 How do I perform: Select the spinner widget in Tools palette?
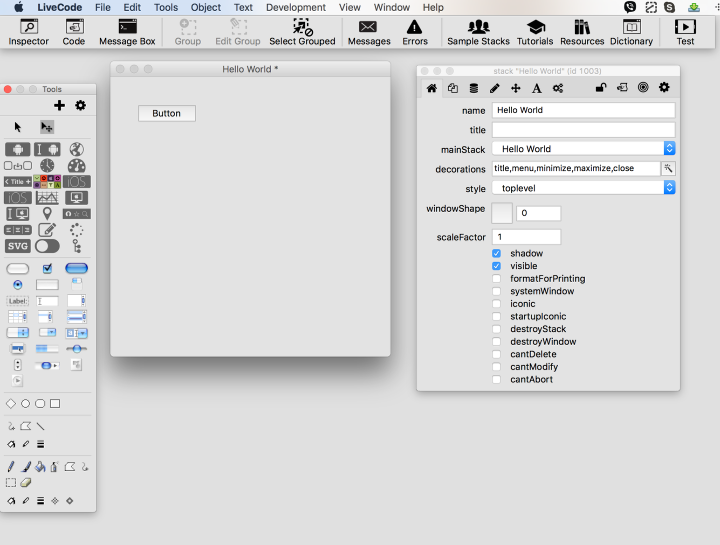(x=77, y=230)
